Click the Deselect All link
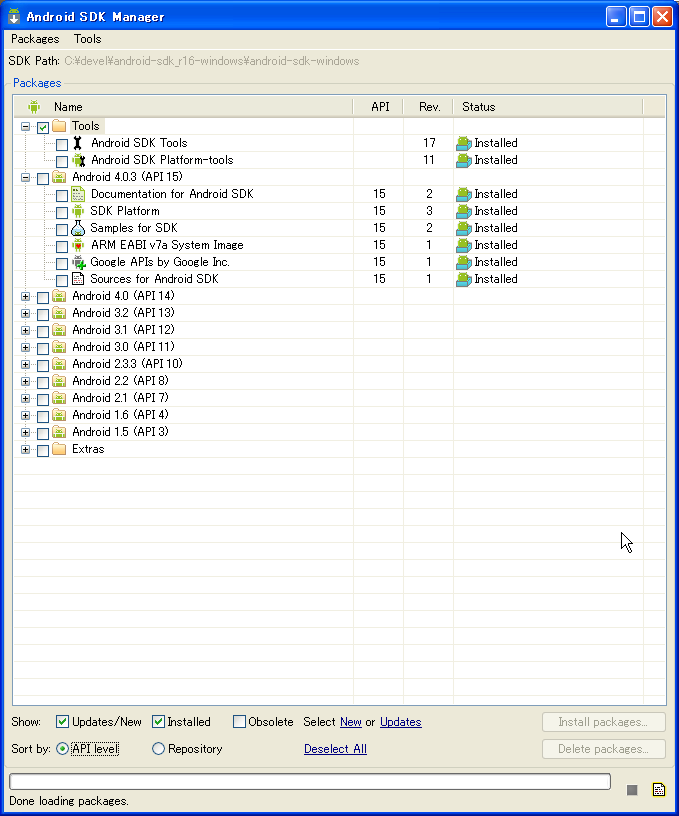 coord(336,749)
